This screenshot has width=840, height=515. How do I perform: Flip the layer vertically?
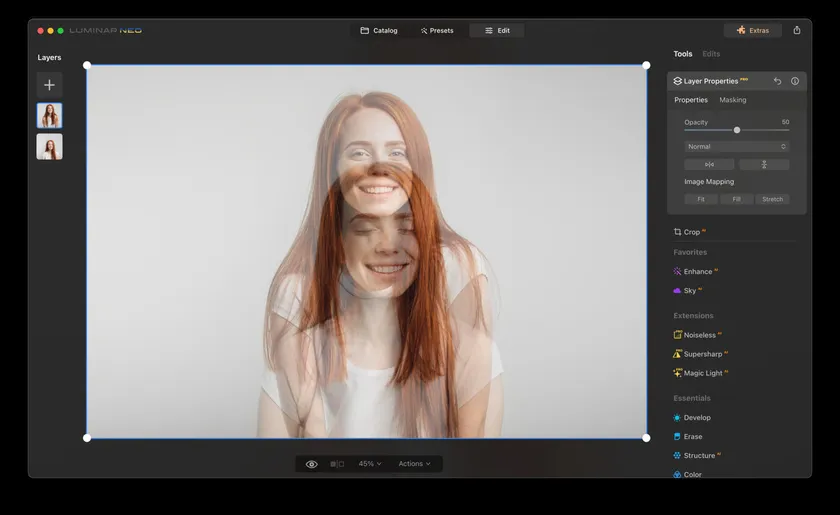pyautogui.click(x=764, y=164)
